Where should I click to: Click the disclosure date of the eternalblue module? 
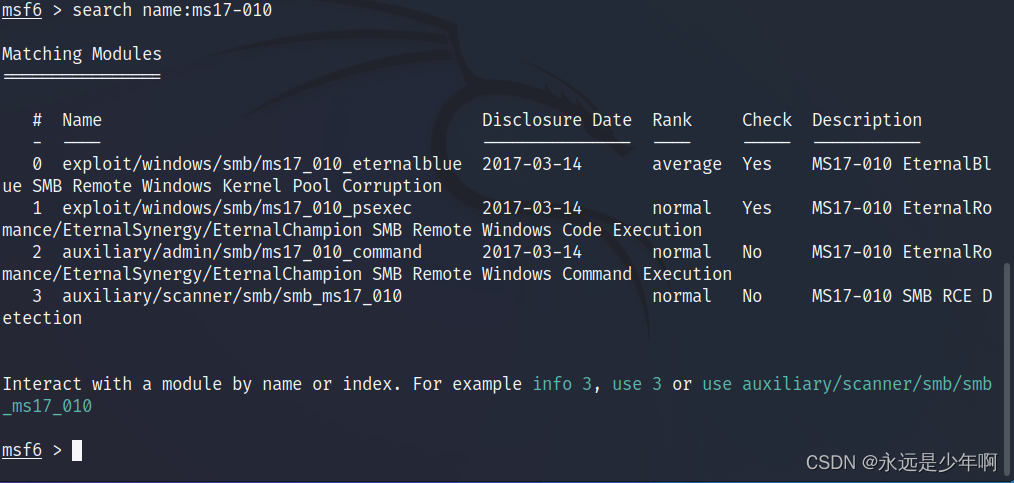pos(532,164)
